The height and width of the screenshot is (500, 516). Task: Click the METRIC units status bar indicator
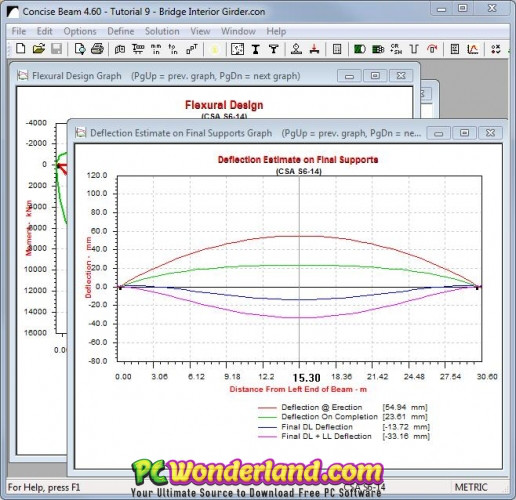pos(471,487)
